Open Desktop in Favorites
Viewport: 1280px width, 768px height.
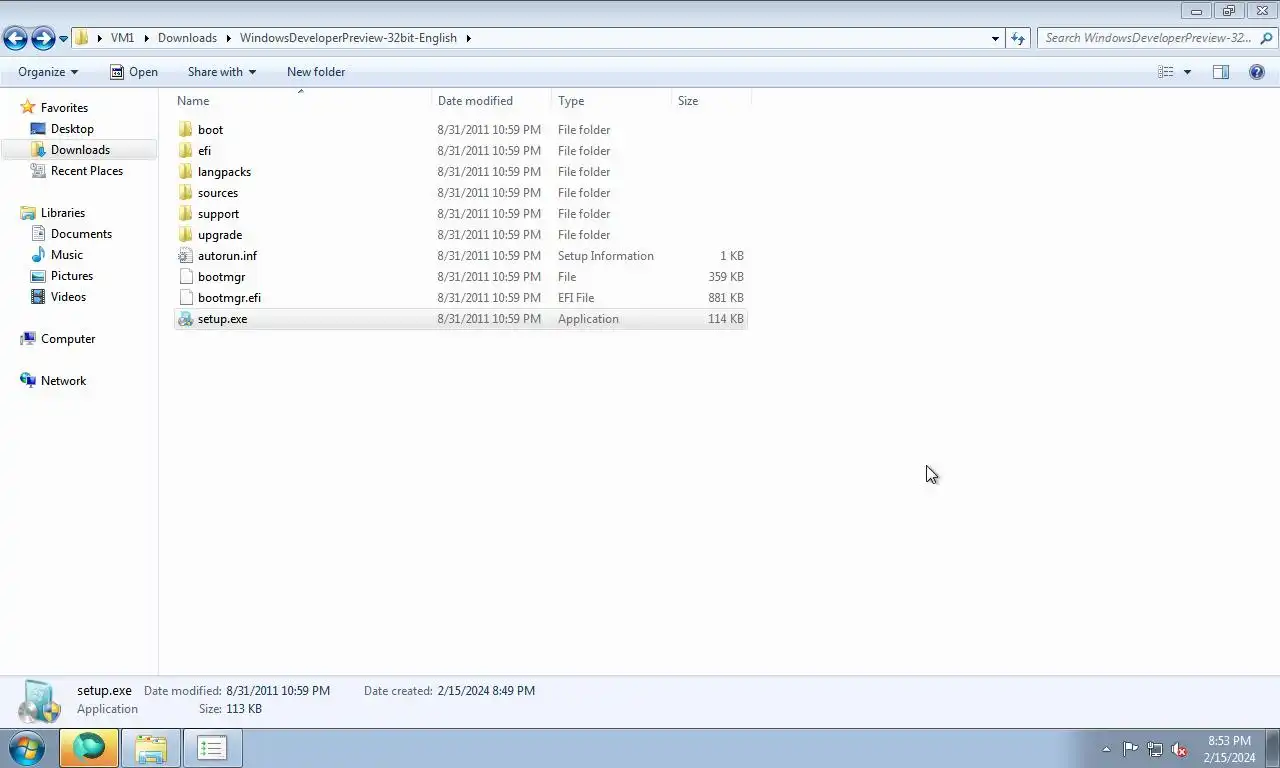pyautogui.click(x=72, y=129)
